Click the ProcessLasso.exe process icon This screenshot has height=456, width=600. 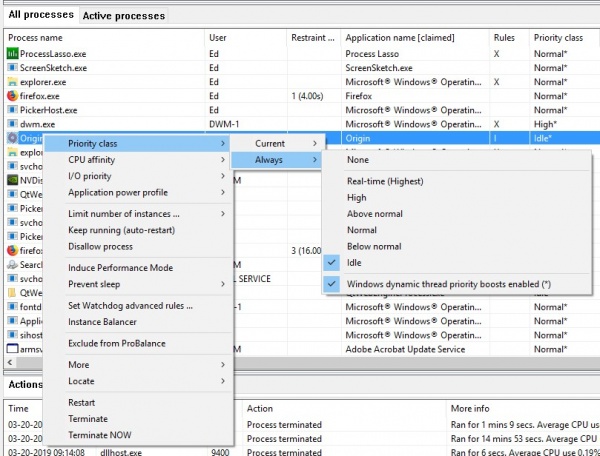coord(12,52)
